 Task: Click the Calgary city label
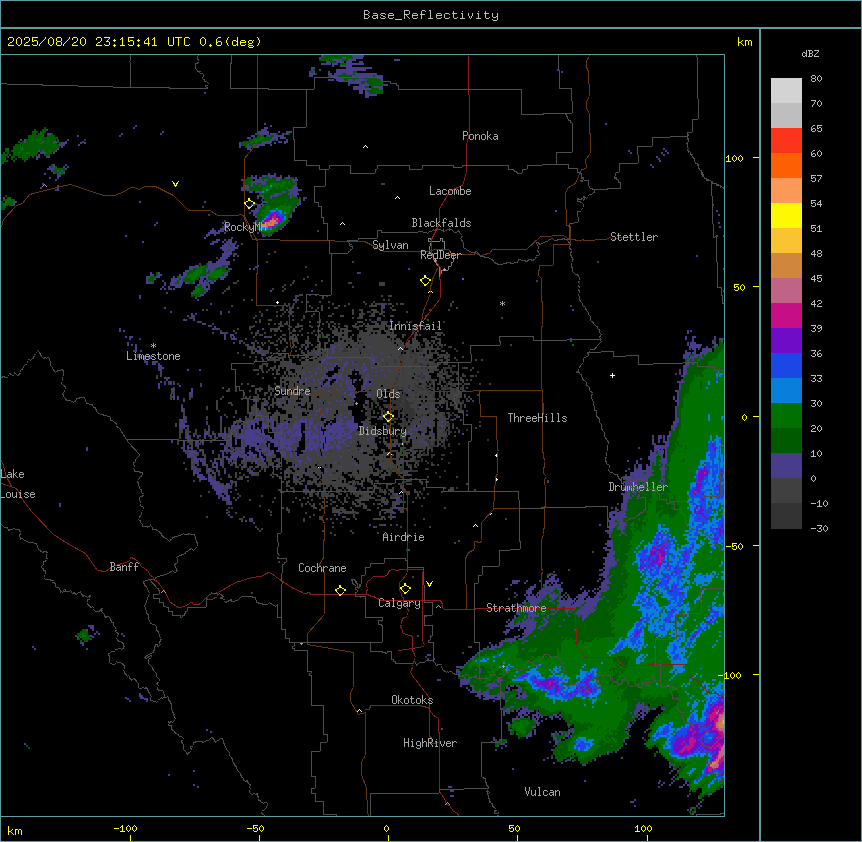[x=399, y=603]
